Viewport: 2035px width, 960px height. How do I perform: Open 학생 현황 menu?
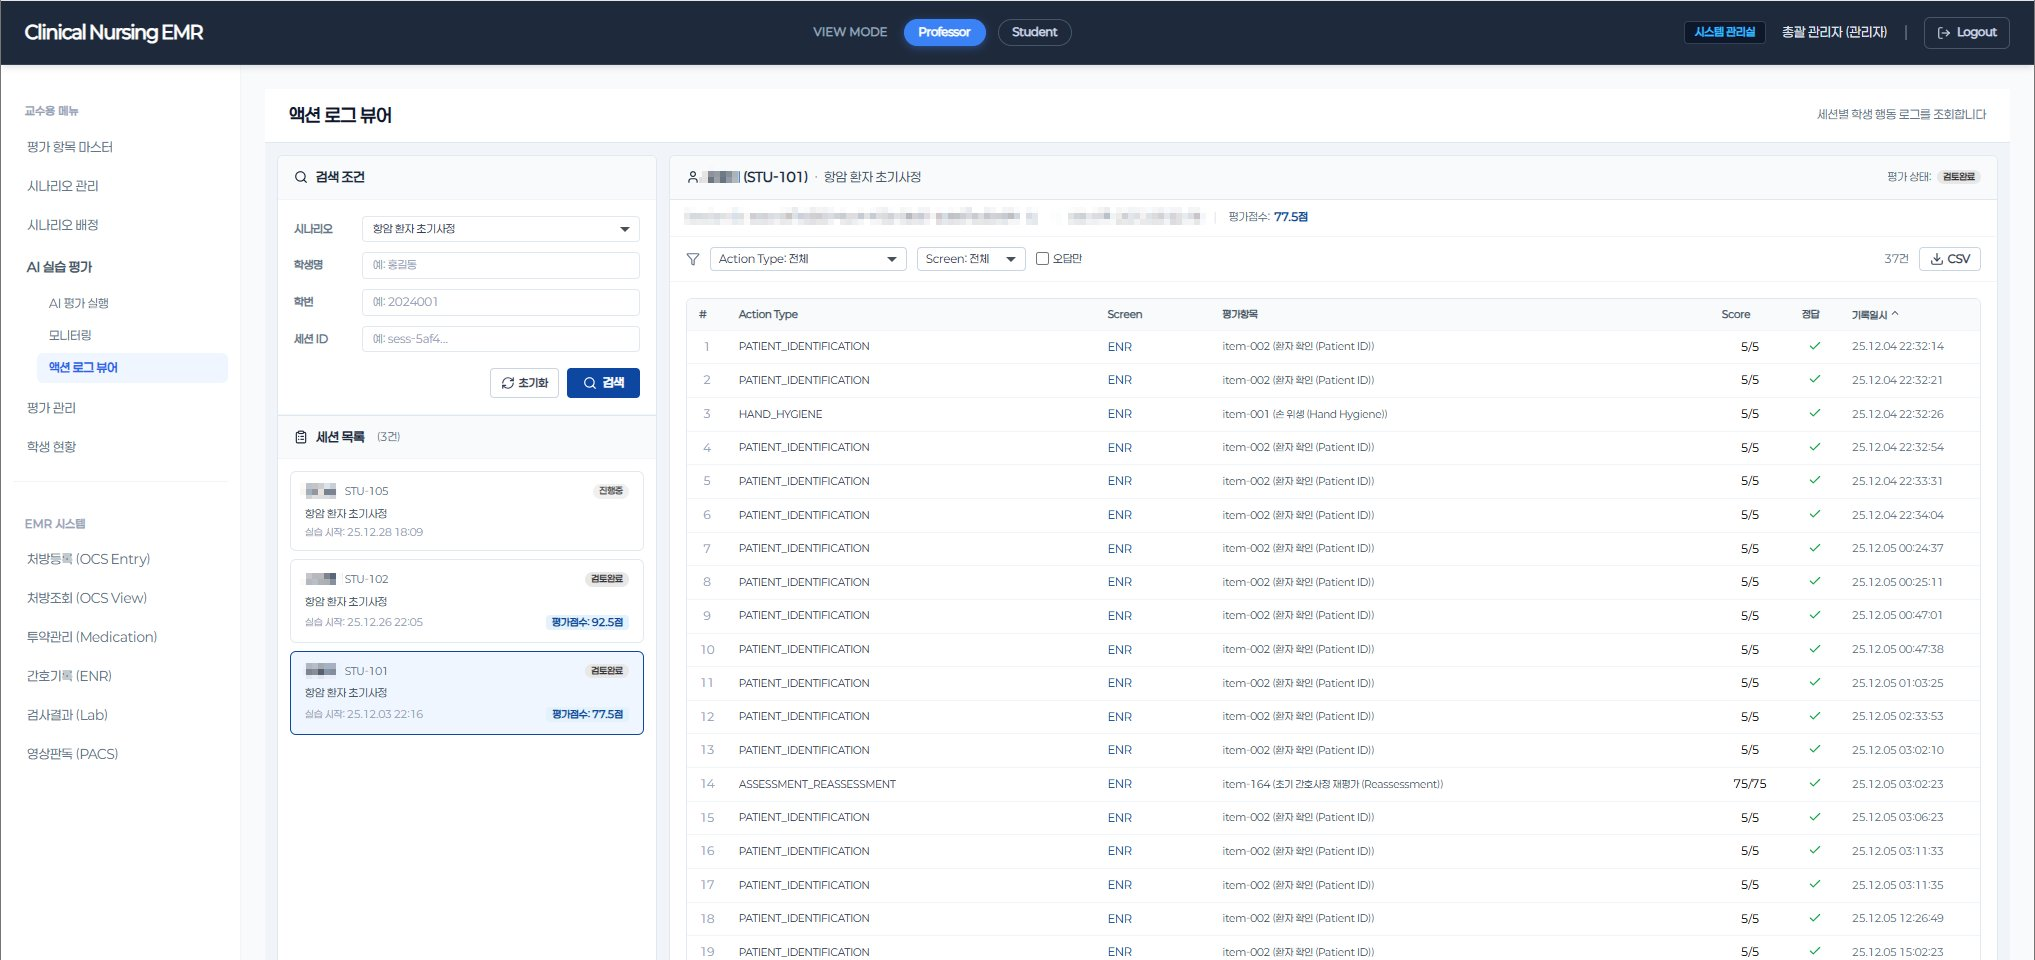pos(51,447)
